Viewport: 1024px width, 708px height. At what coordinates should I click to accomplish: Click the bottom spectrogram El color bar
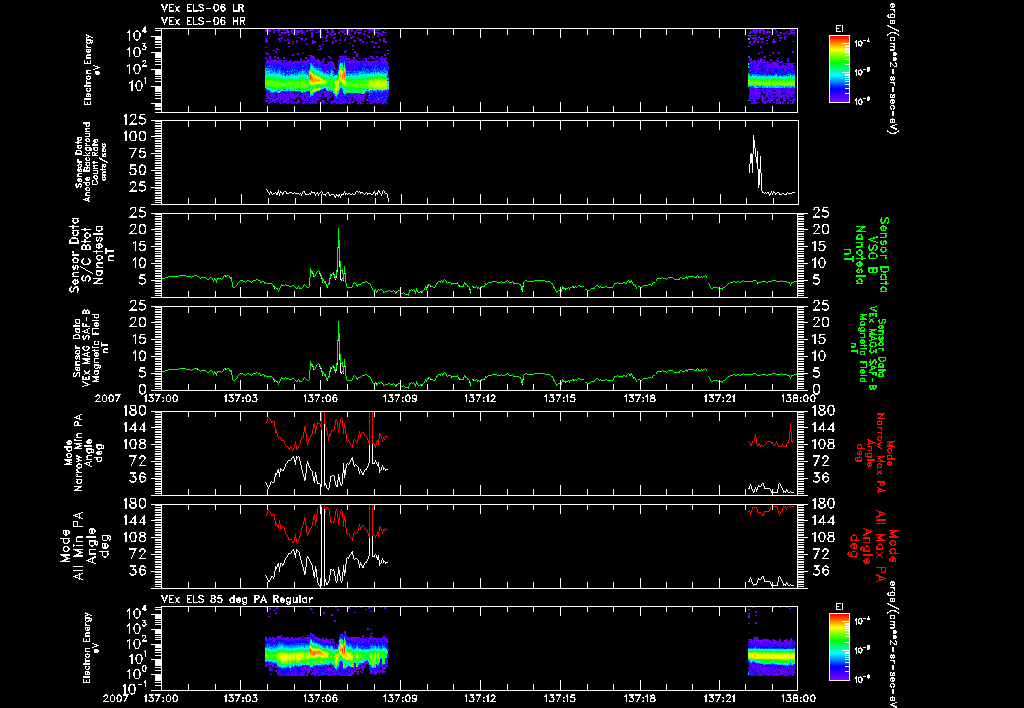(x=839, y=648)
